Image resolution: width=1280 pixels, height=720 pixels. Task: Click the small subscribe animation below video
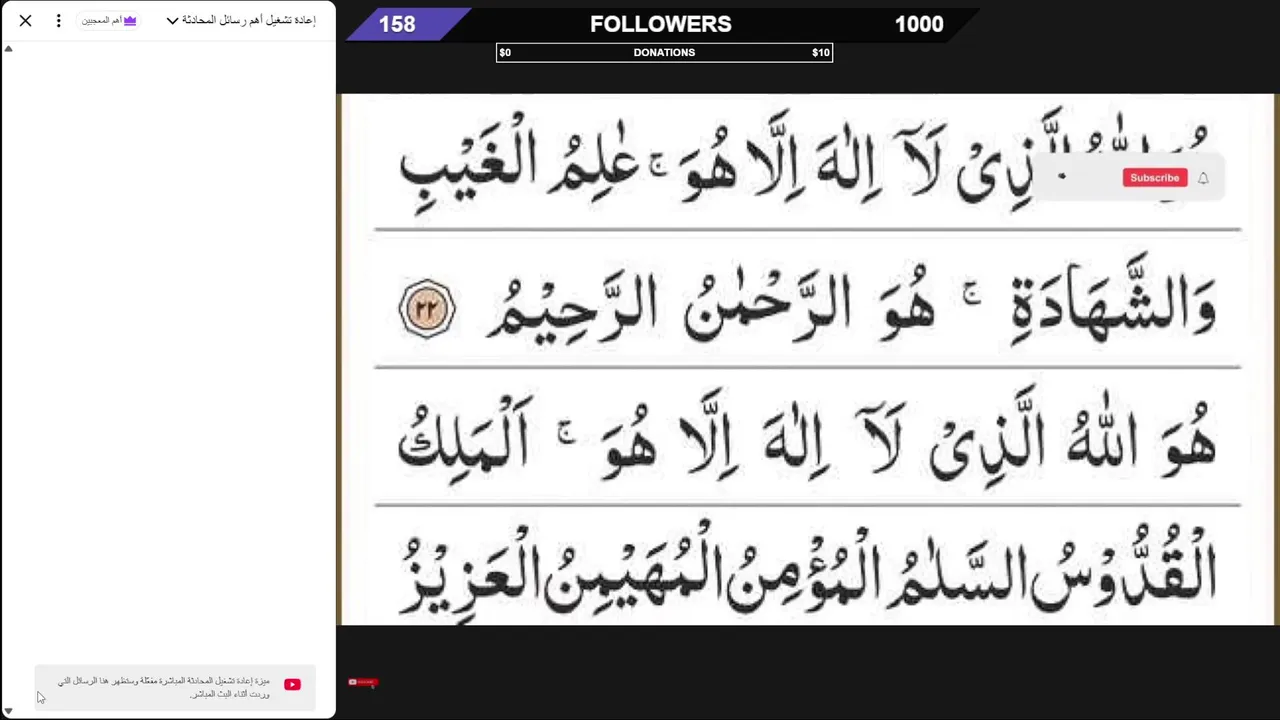tap(363, 682)
